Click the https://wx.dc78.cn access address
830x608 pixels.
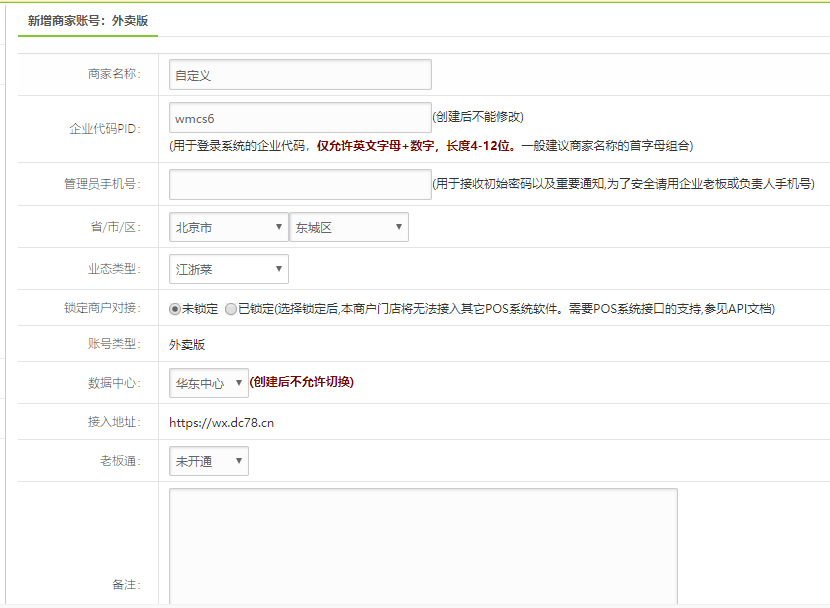(x=221, y=423)
